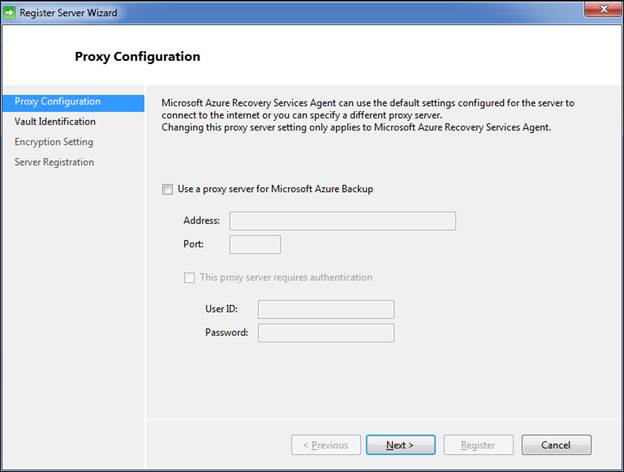The width and height of the screenshot is (624, 472).
Task: Proceed with the Next button
Action: tap(401, 445)
